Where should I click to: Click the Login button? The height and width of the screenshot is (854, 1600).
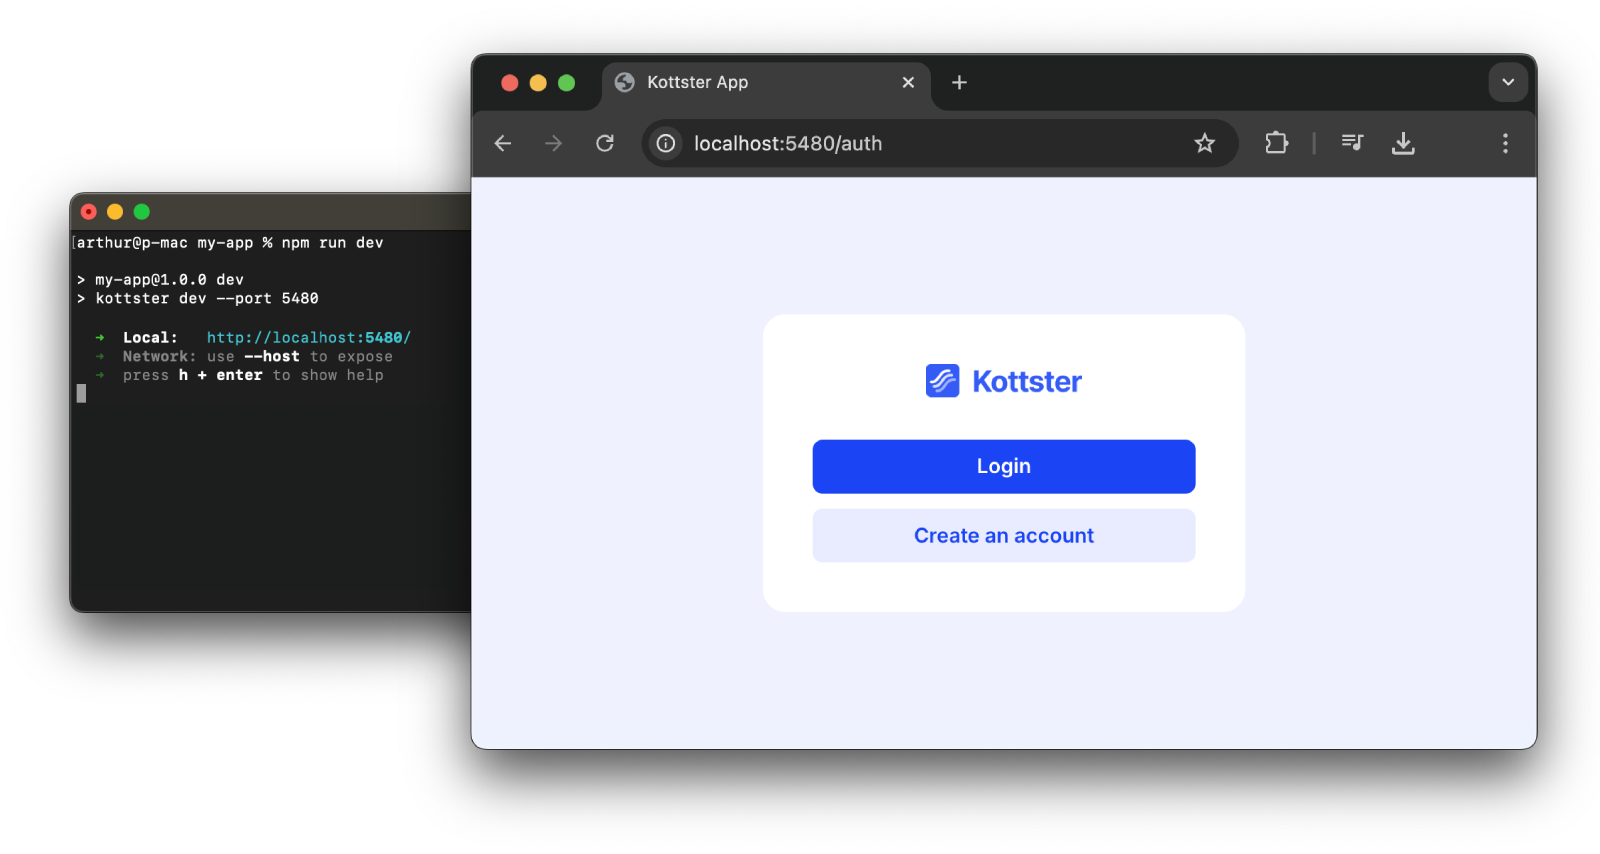[1004, 466]
